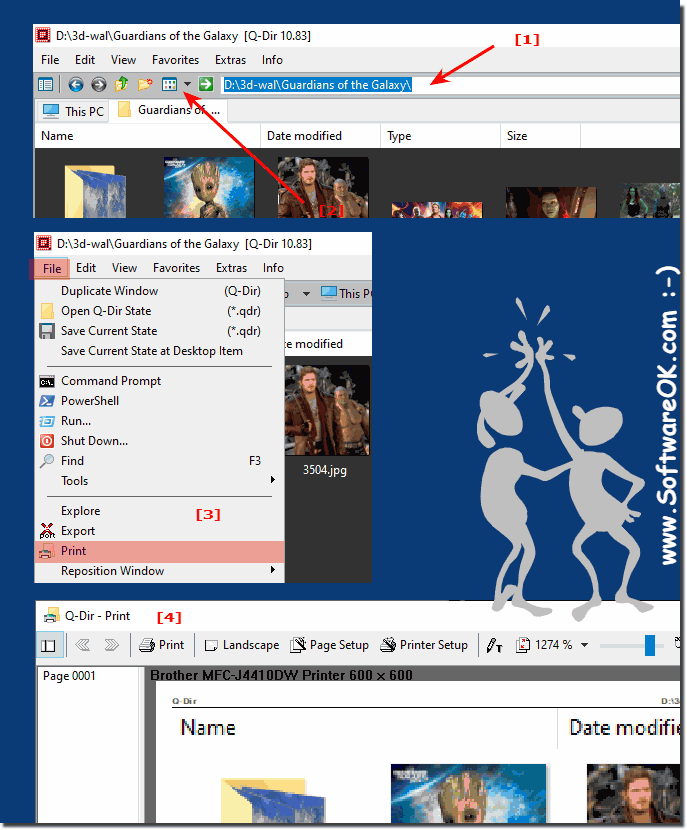Select 3504.jpg thumbnail in middle window
687x830 pixels.
click(x=327, y=410)
